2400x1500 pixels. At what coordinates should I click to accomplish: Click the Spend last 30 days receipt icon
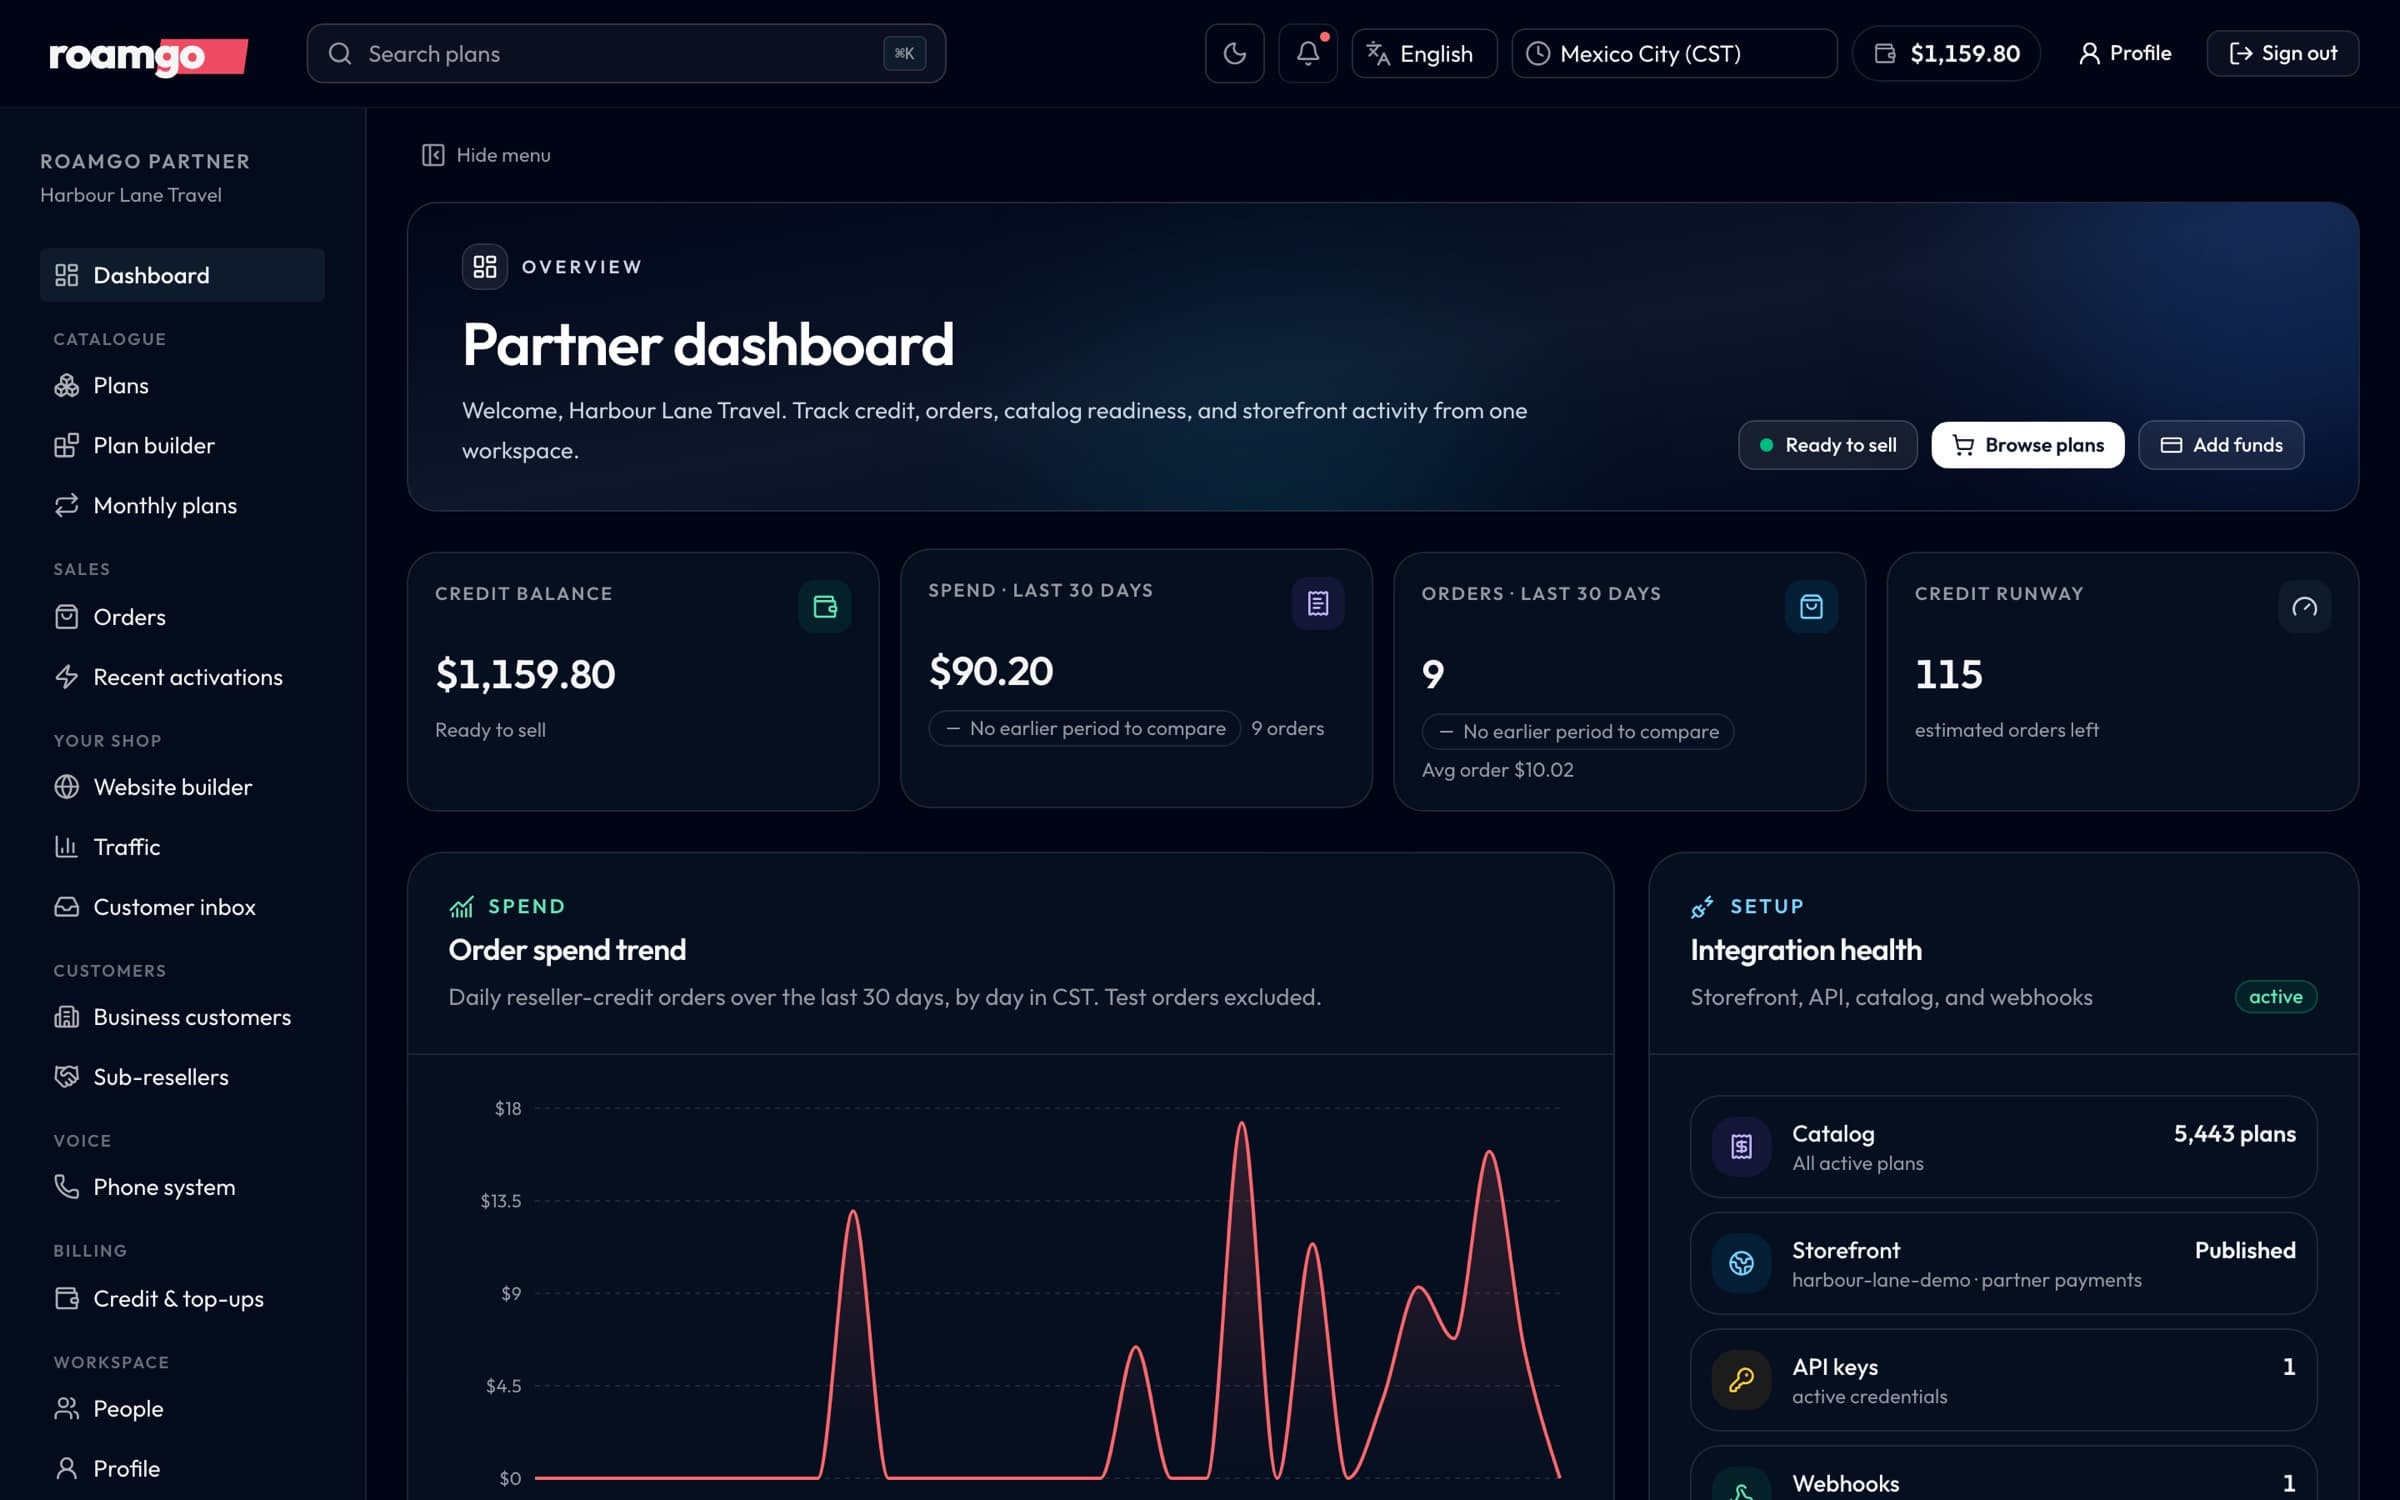[x=1318, y=604]
